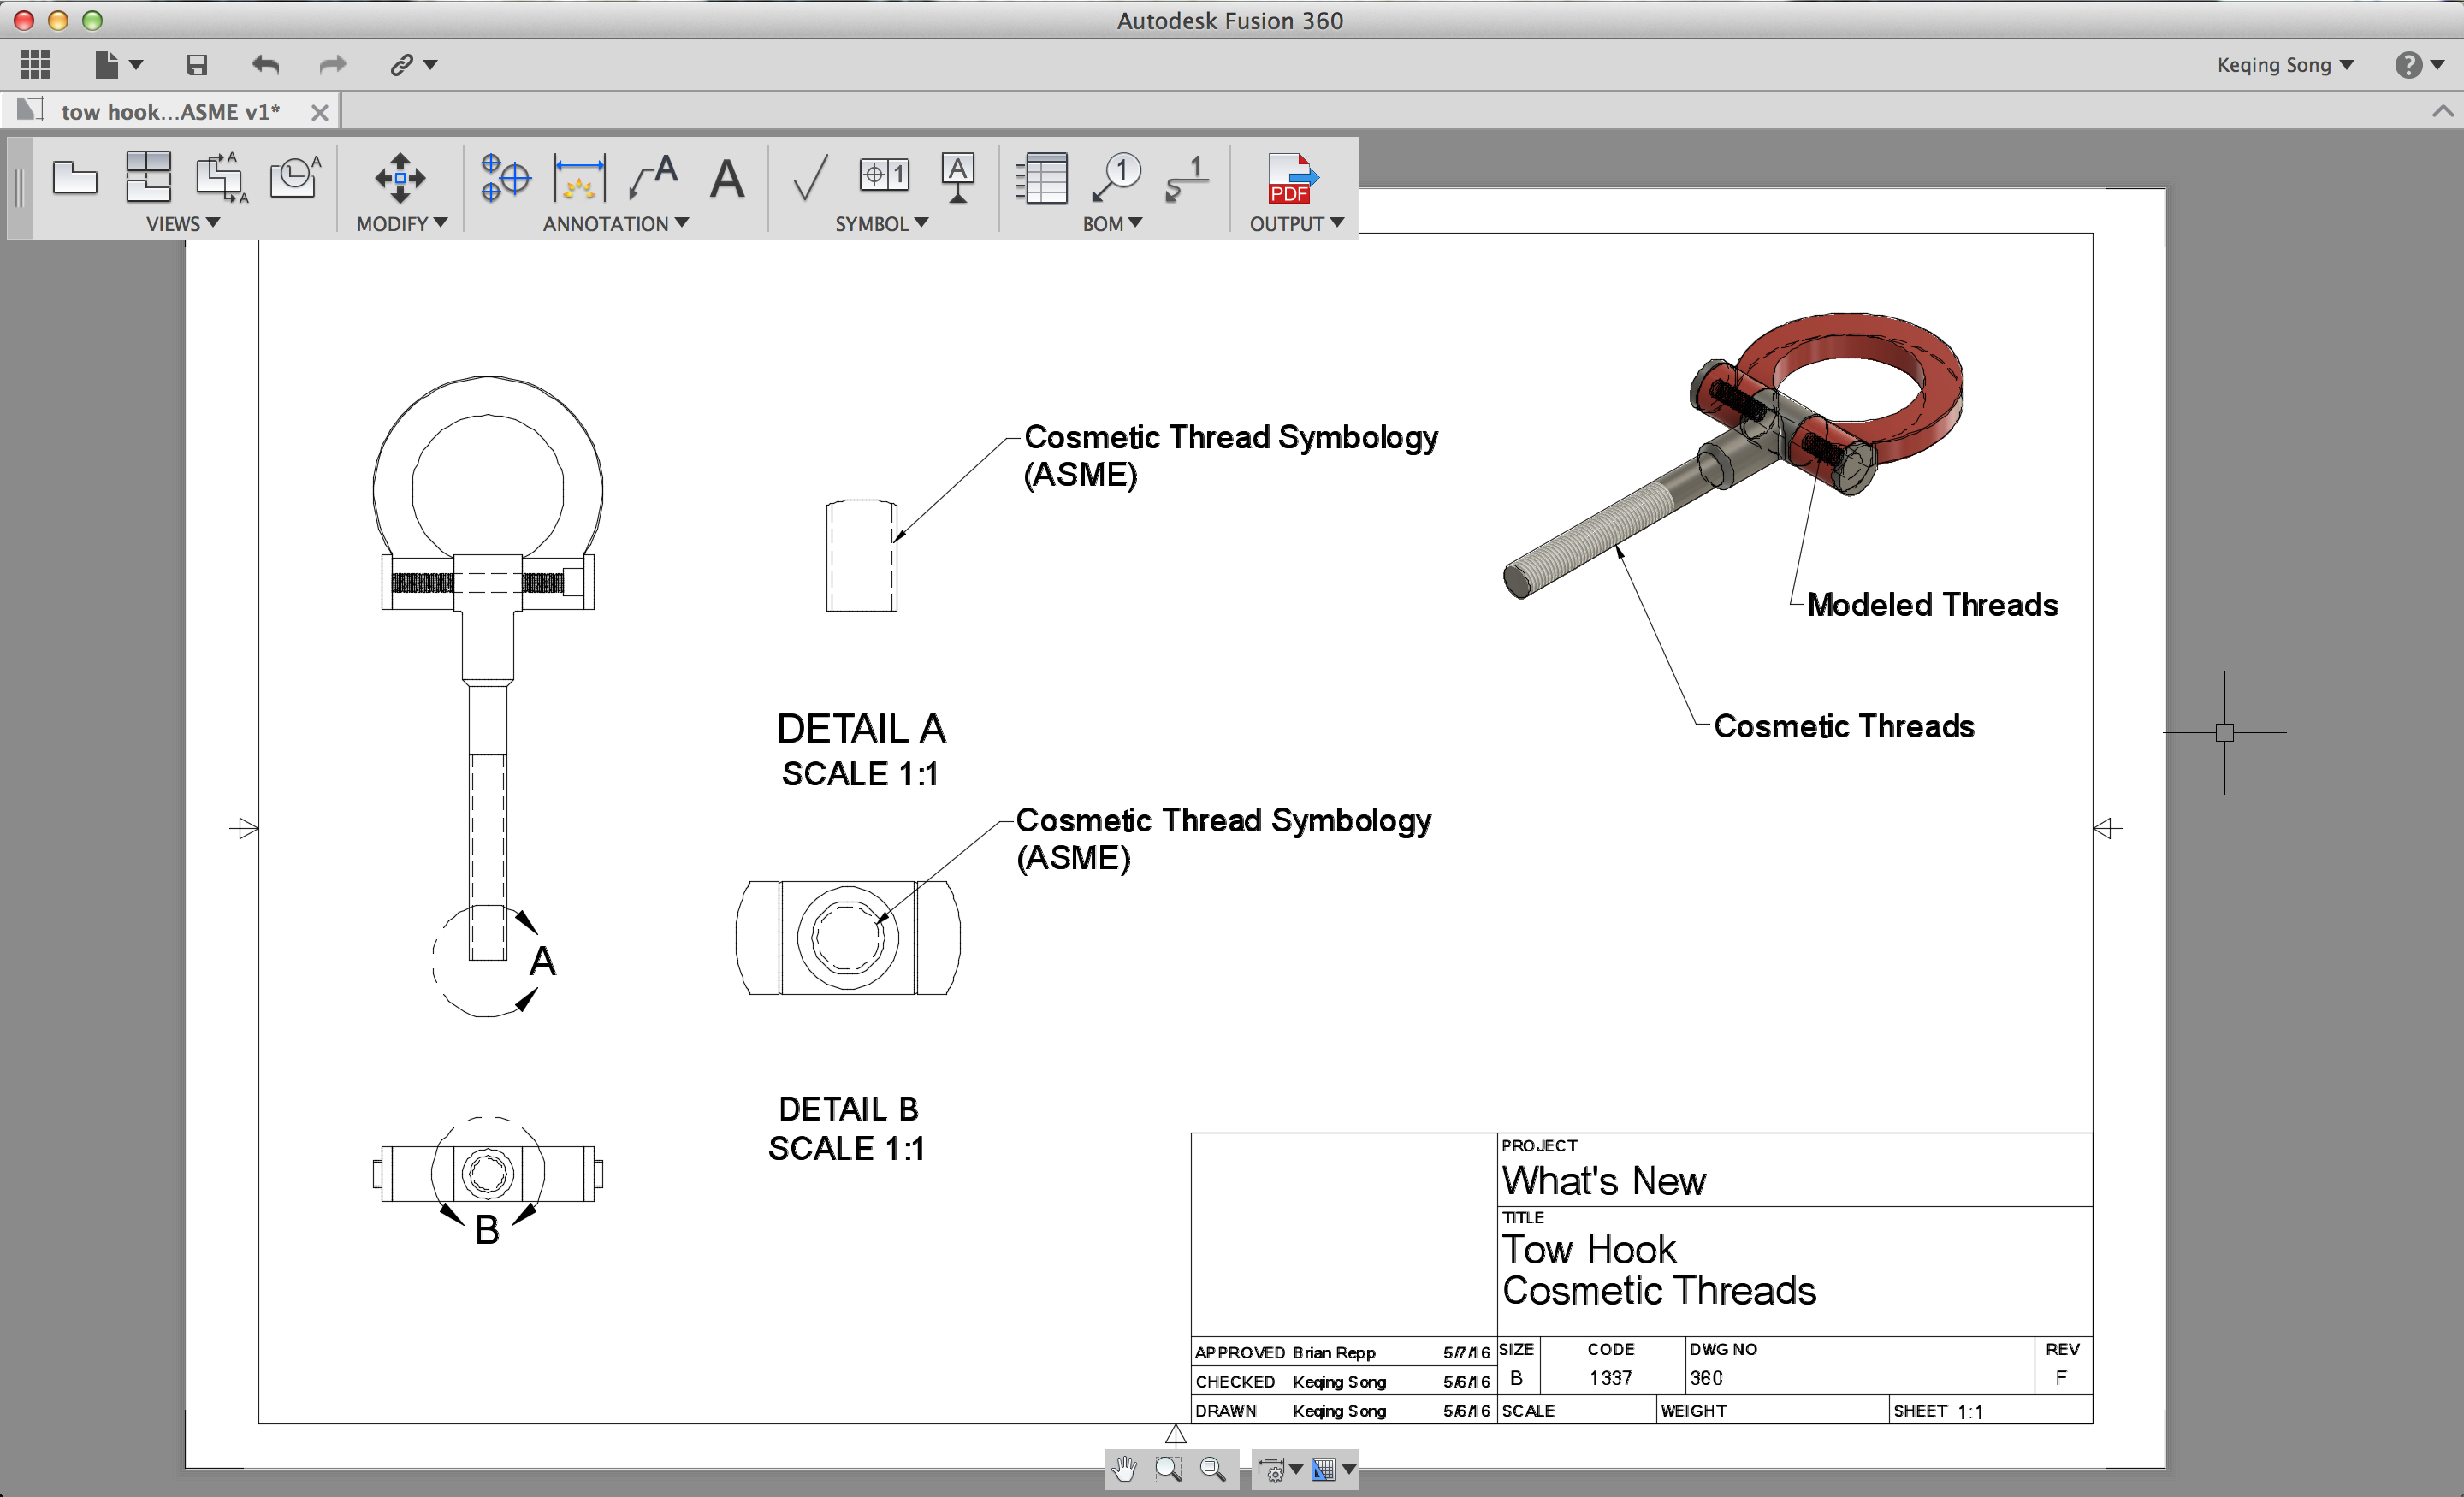The image size is (2464, 1497).
Task: Click the Balloon tool icon
Action: click(1116, 178)
